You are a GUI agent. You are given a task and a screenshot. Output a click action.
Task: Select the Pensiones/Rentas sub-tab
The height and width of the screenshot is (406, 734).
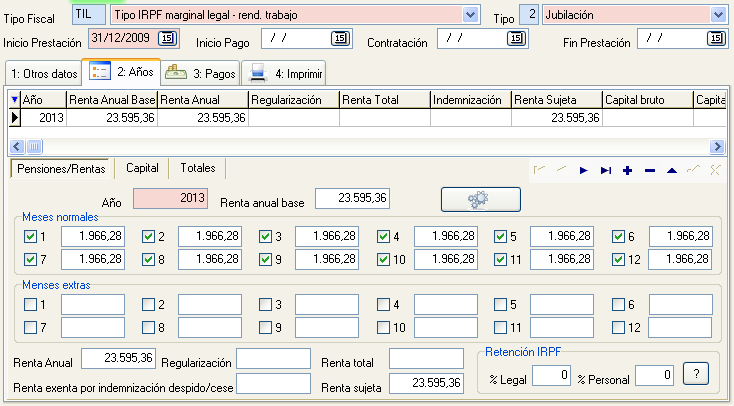61,169
